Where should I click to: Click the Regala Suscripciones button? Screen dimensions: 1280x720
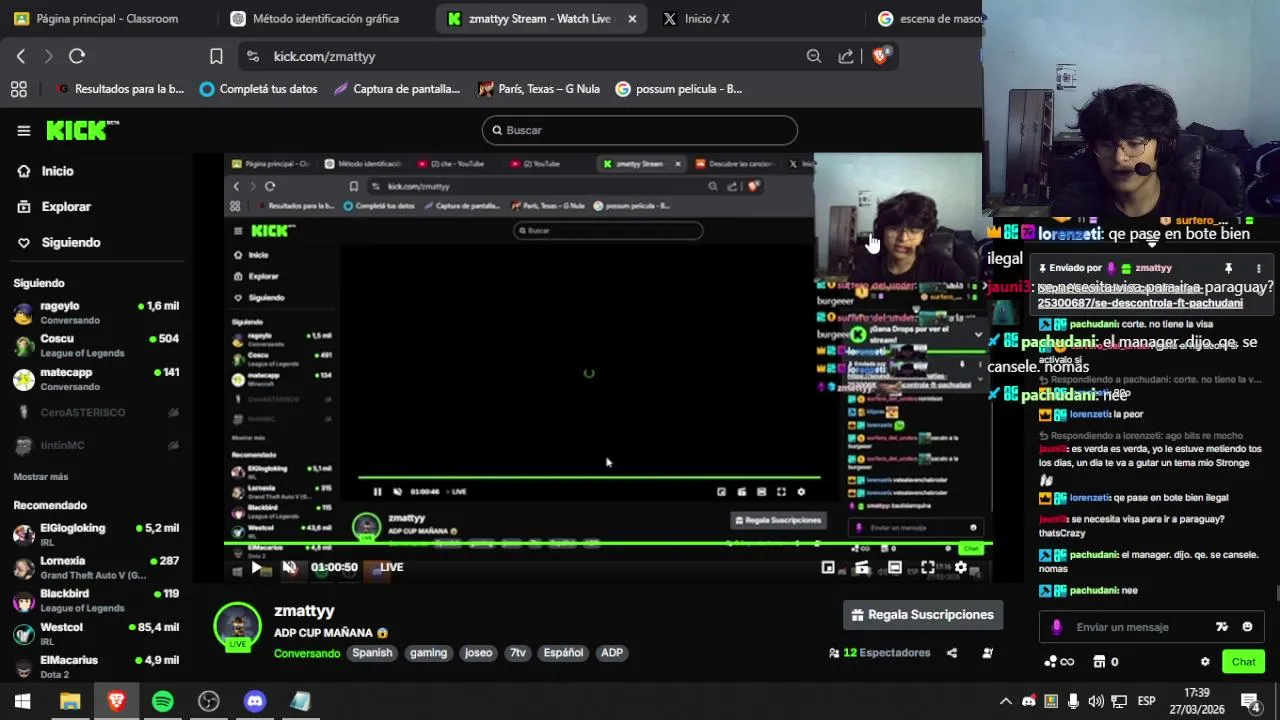tap(923, 615)
